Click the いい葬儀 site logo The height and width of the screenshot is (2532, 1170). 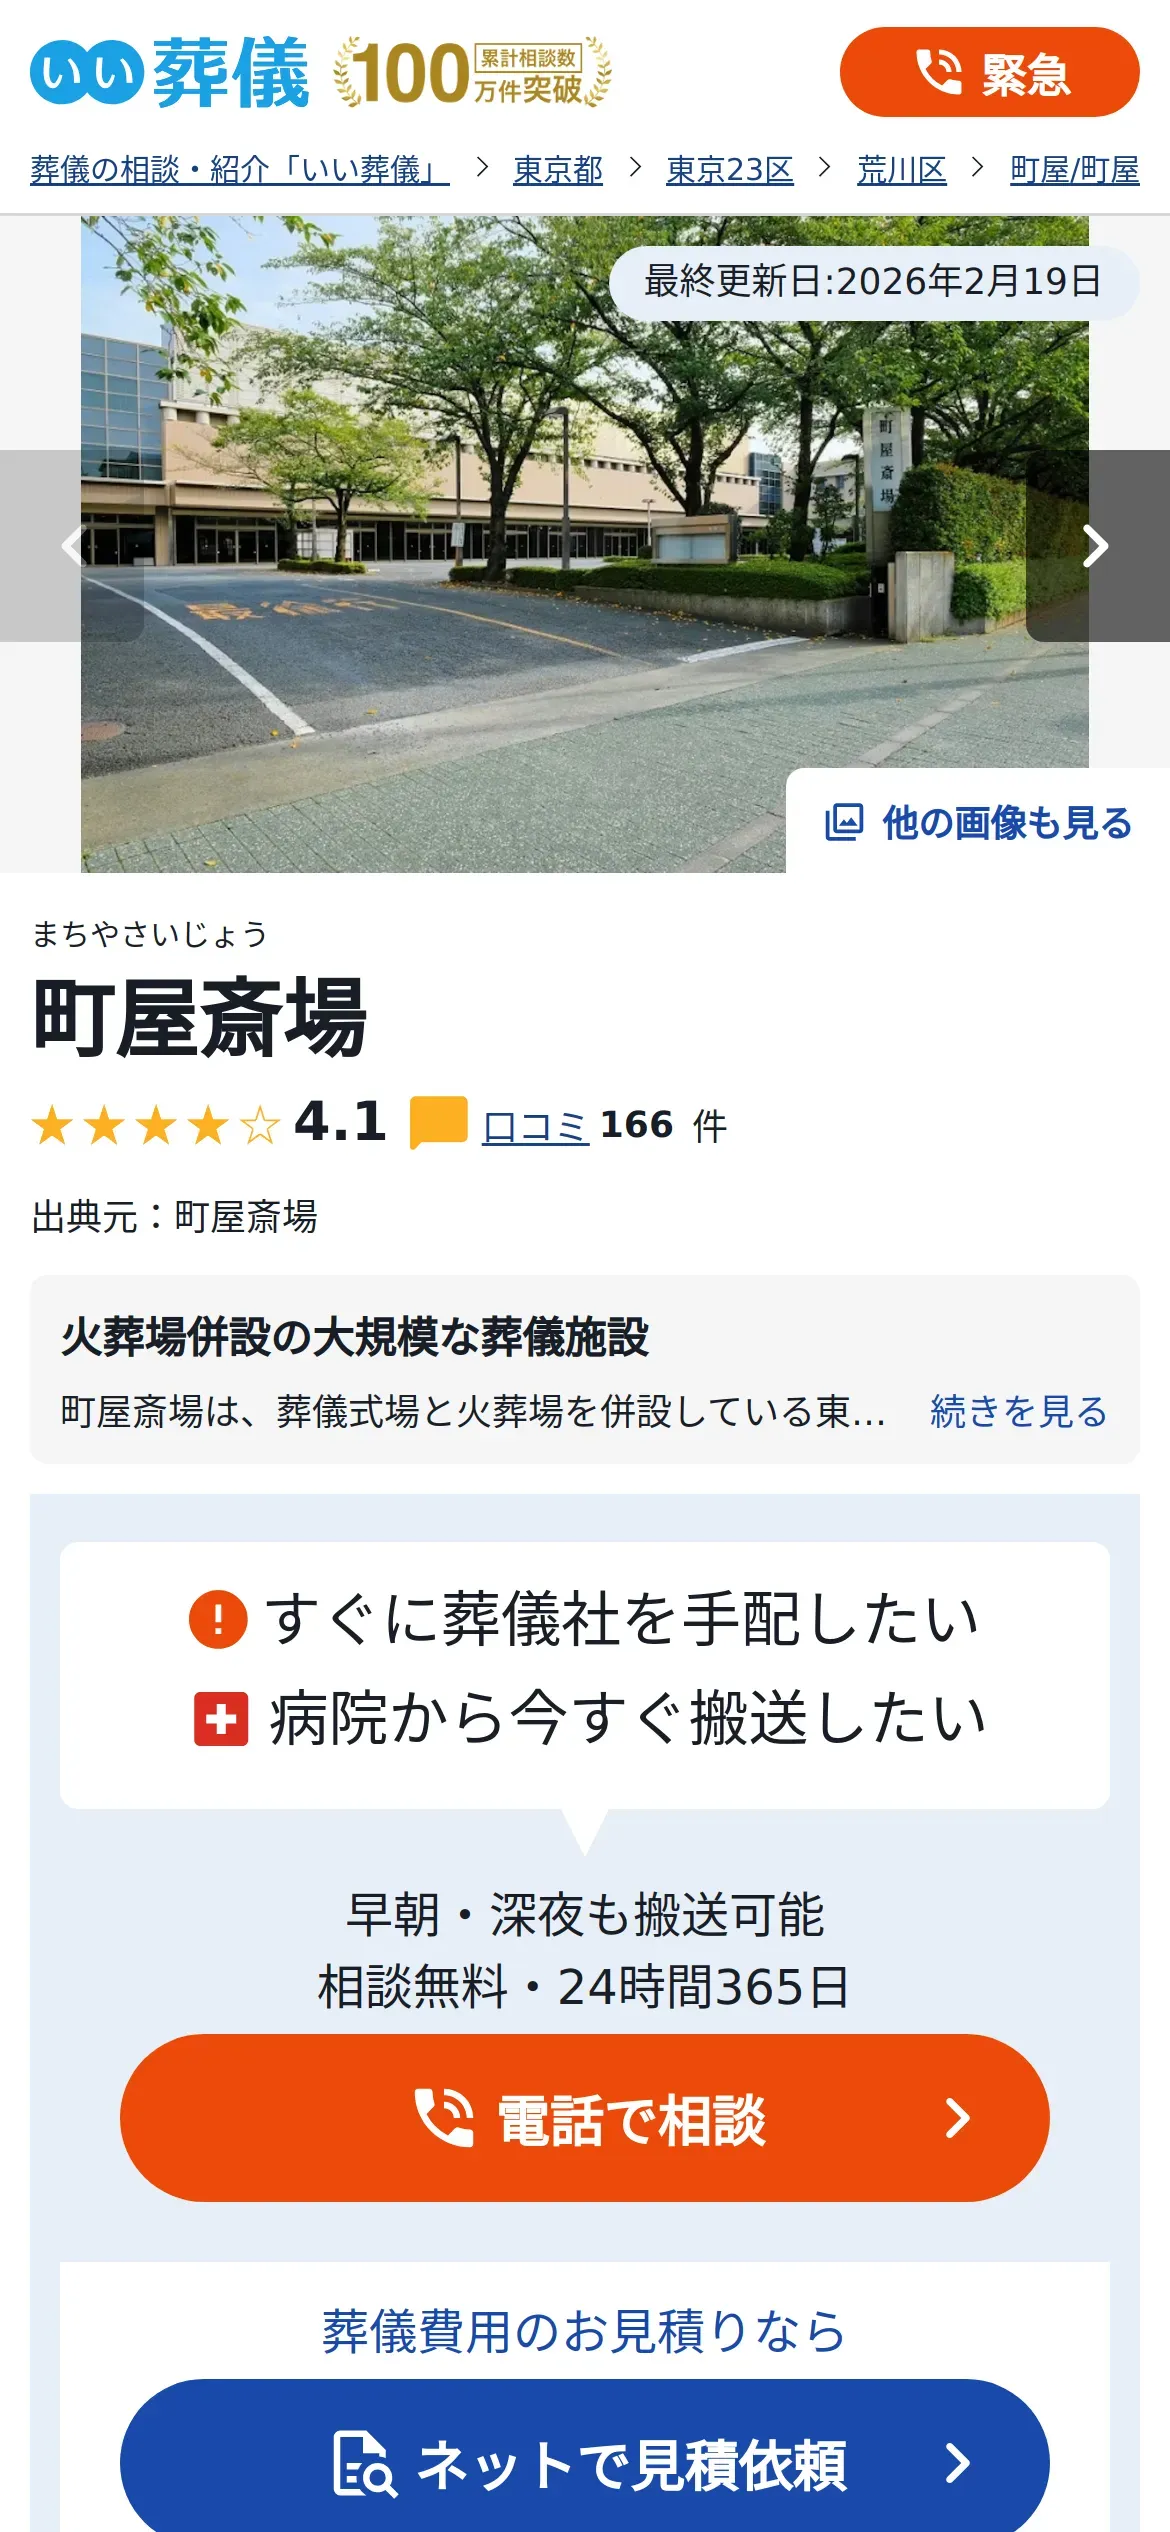point(170,72)
